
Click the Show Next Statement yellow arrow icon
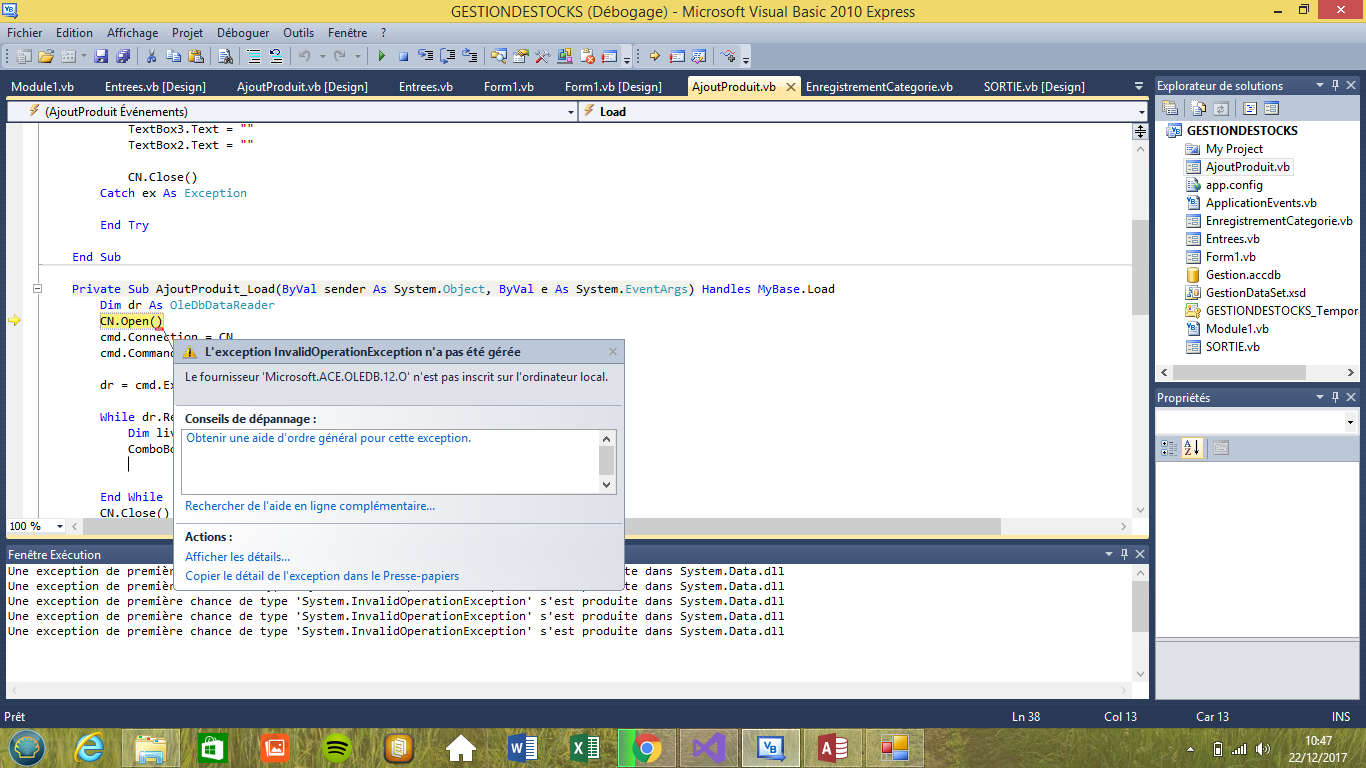pyautogui.click(x=654, y=56)
